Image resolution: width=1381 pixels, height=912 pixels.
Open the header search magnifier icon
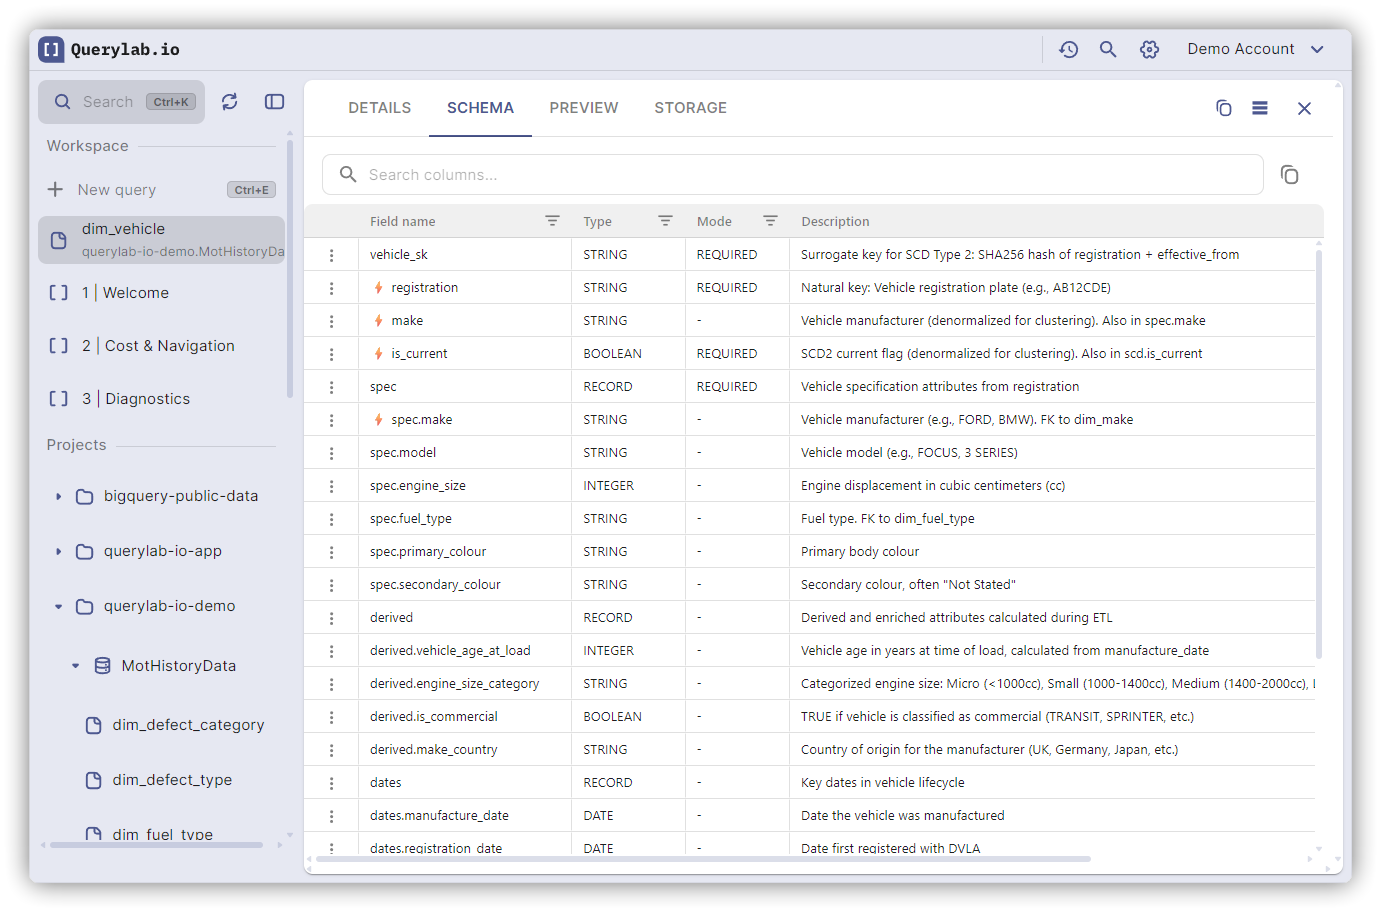[1108, 49]
